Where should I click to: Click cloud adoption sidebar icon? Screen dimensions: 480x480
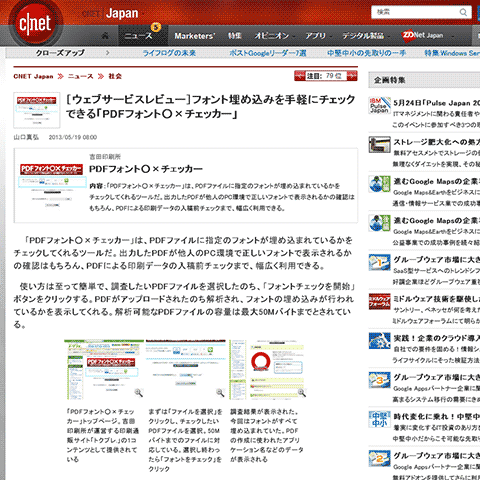379,341
